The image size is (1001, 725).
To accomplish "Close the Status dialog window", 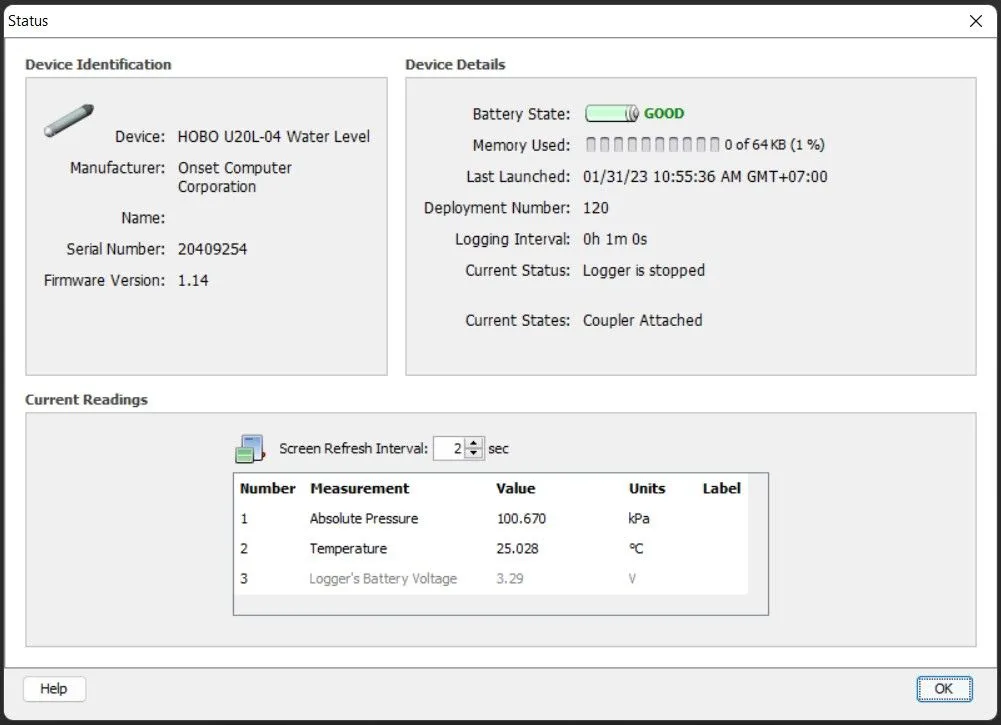I will click(x=975, y=21).
